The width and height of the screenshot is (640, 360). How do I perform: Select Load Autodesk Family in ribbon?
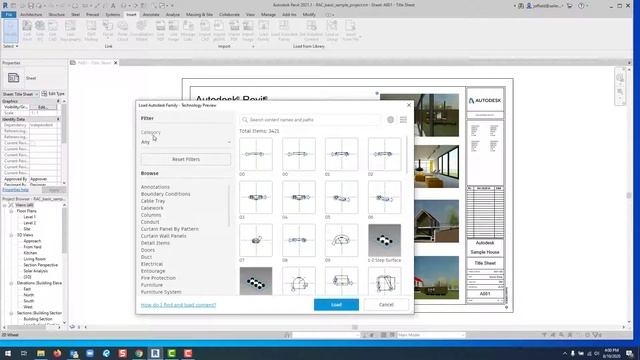[x=284, y=31]
